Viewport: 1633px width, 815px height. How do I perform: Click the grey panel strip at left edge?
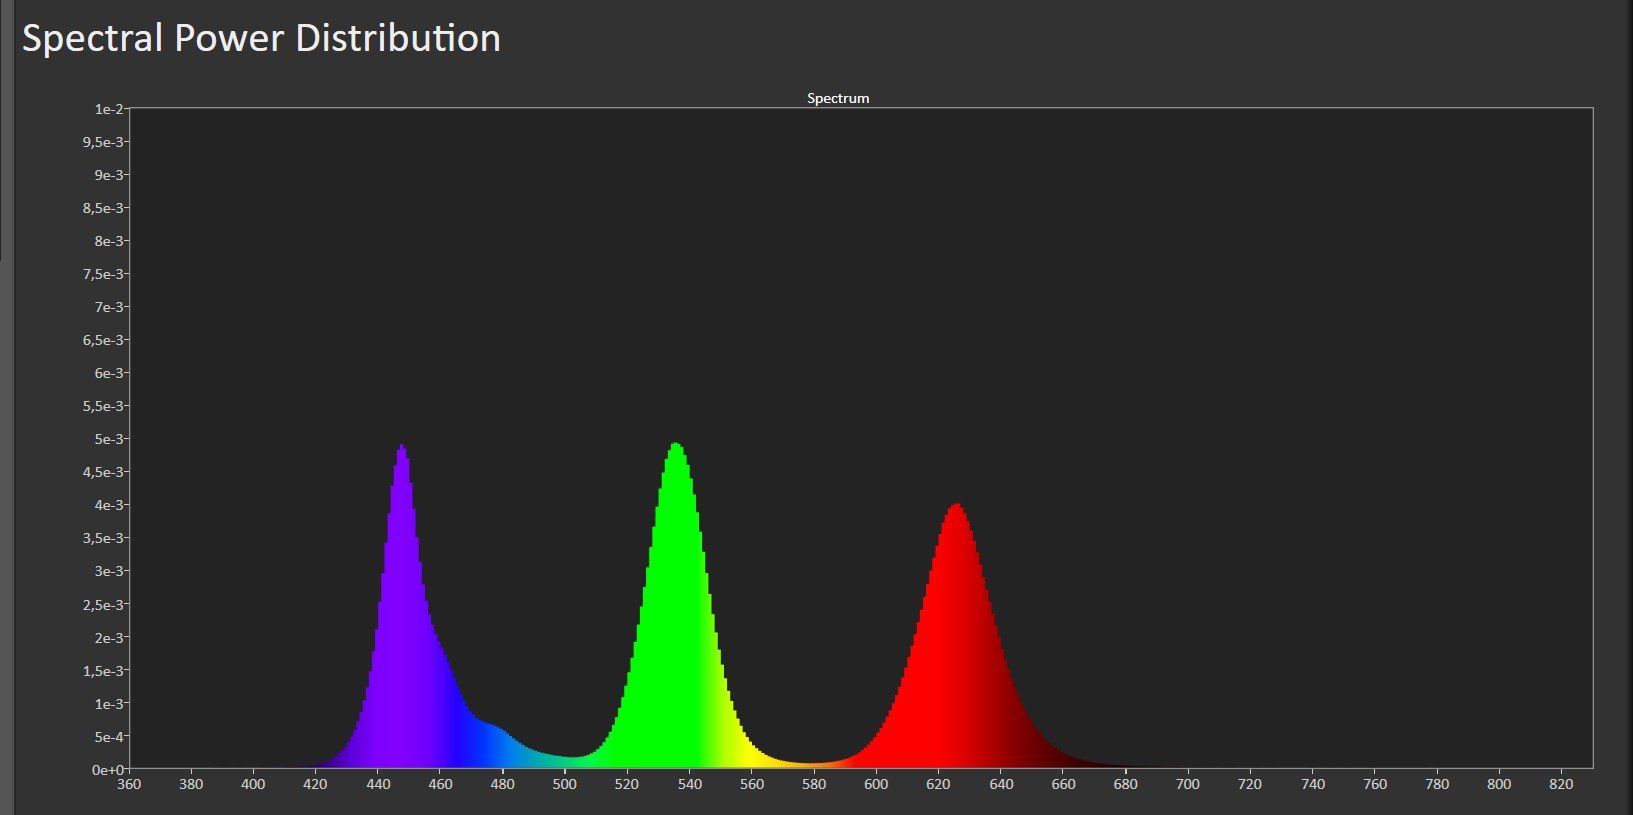coord(6,407)
